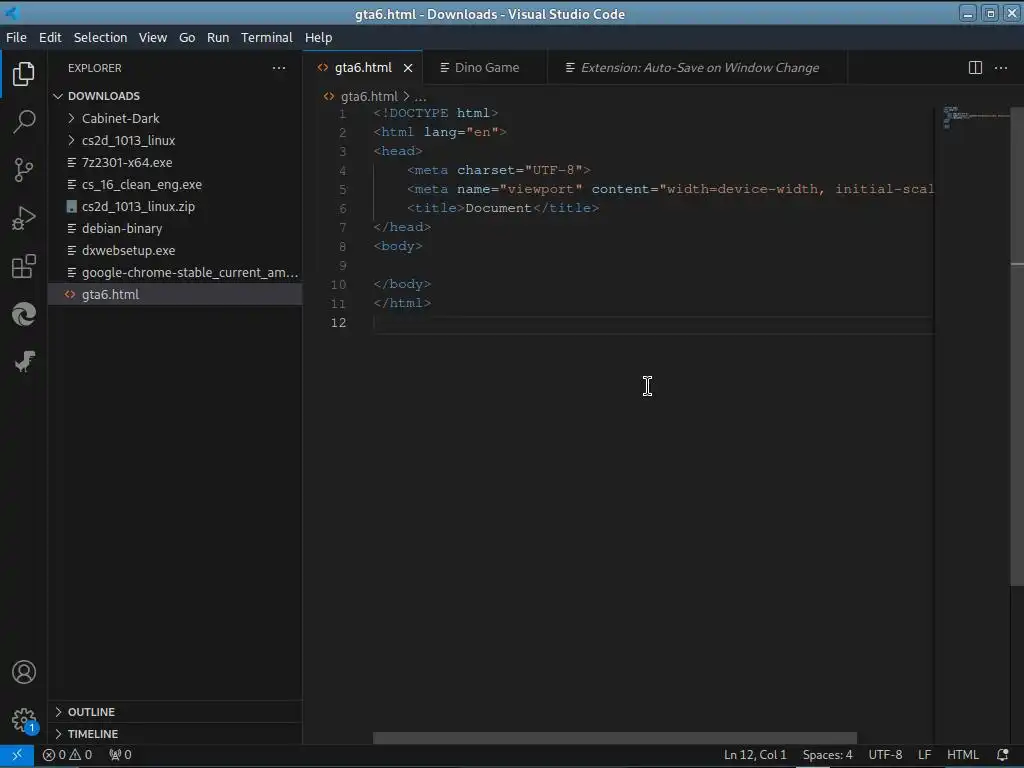Select cs_16_clean_eng.exe file
Screen dimensions: 1024x768
(x=175, y=185)
